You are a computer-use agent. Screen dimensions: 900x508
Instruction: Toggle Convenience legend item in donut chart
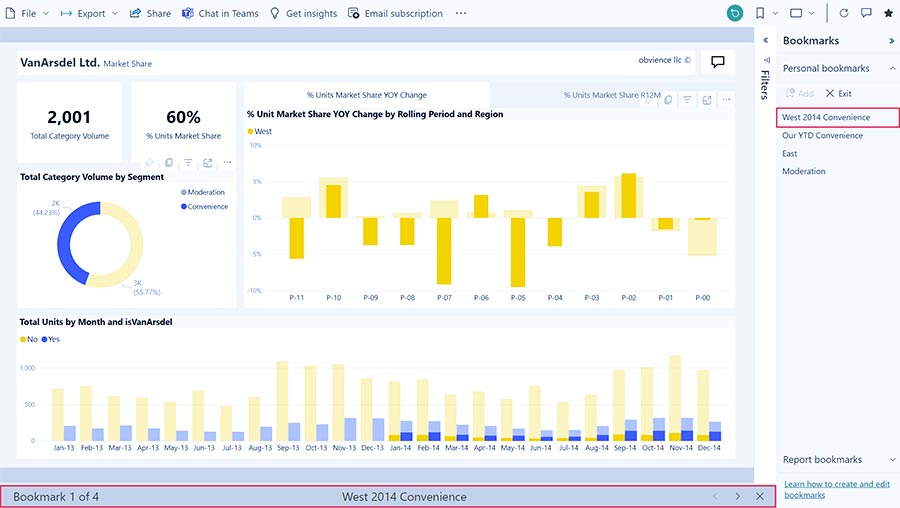(x=204, y=207)
